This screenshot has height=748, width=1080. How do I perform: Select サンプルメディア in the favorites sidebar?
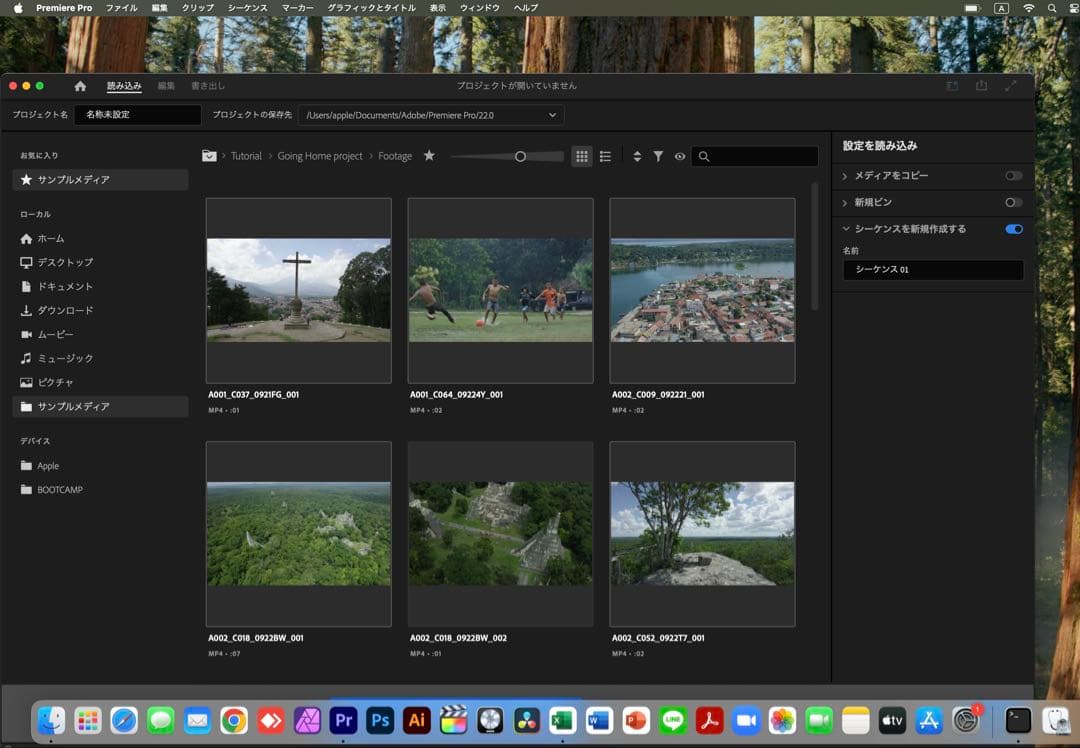tap(99, 180)
